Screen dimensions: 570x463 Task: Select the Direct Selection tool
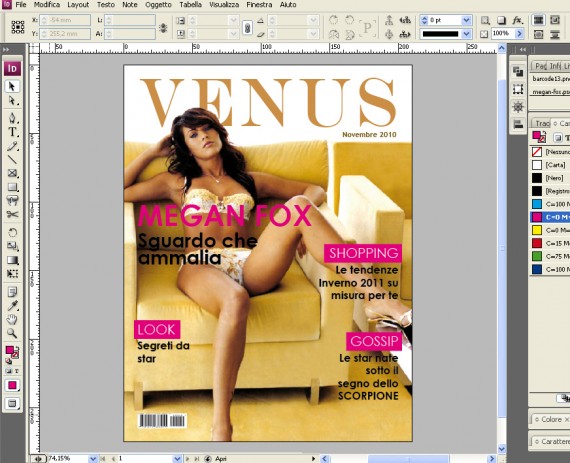tap(12, 101)
